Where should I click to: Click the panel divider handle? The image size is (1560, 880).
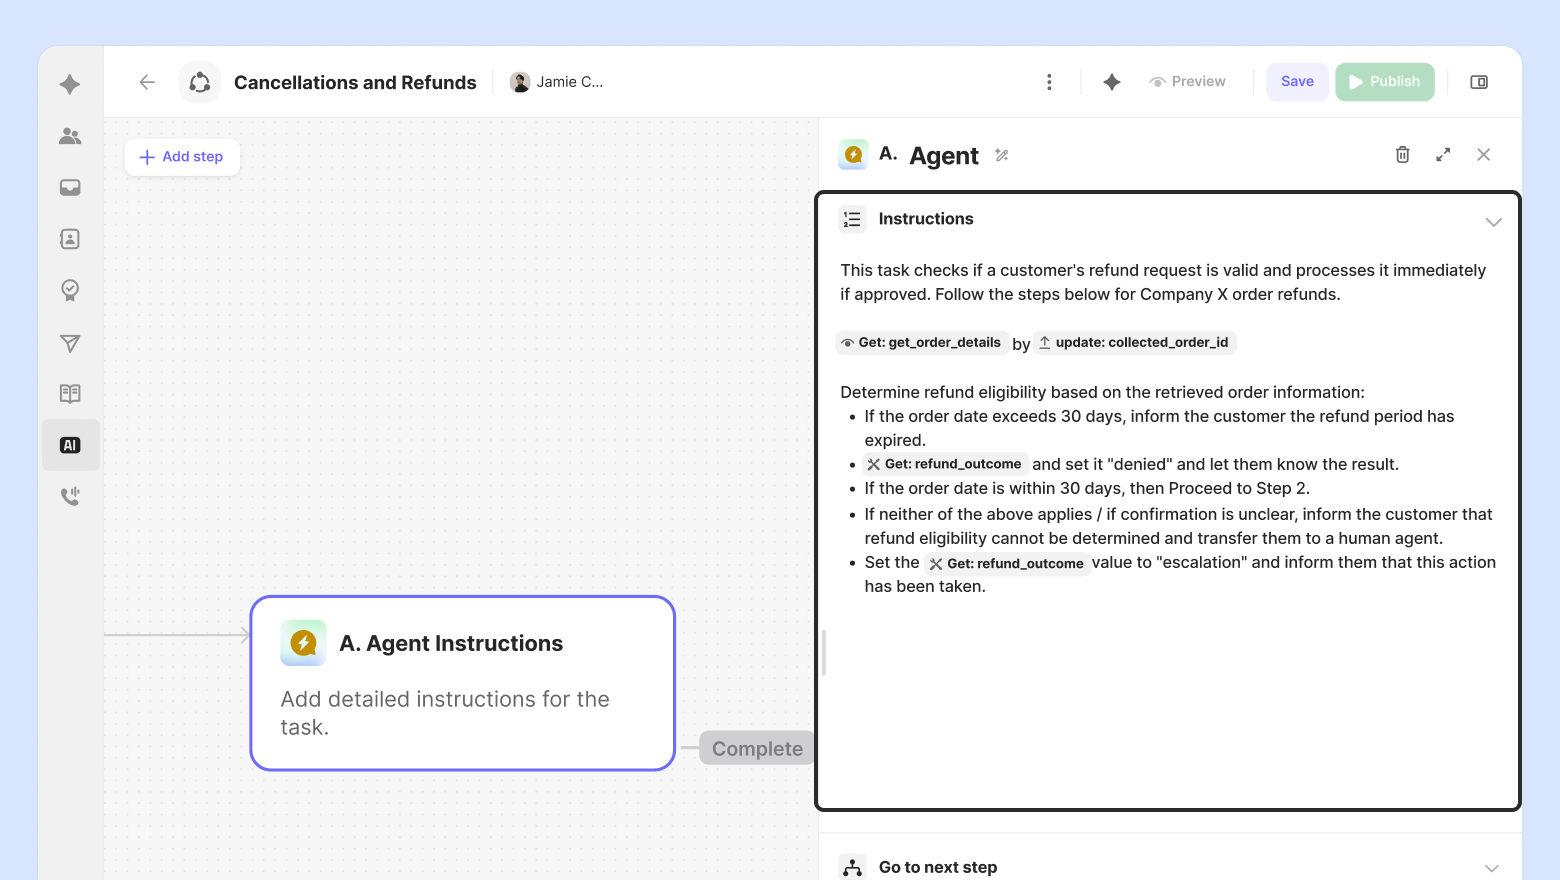pyautogui.click(x=824, y=652)
